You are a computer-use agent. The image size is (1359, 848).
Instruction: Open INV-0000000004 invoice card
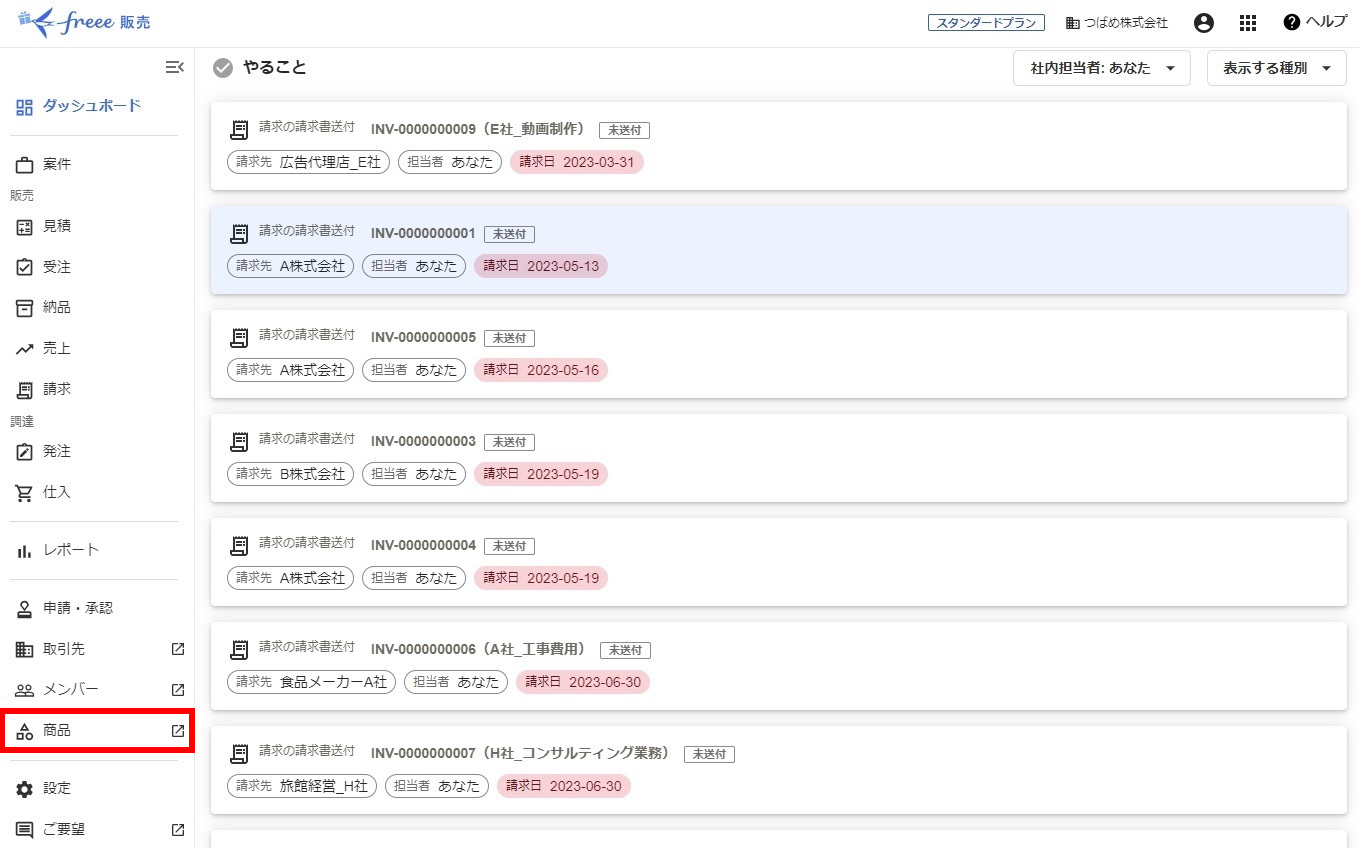[x=779, y=562]
